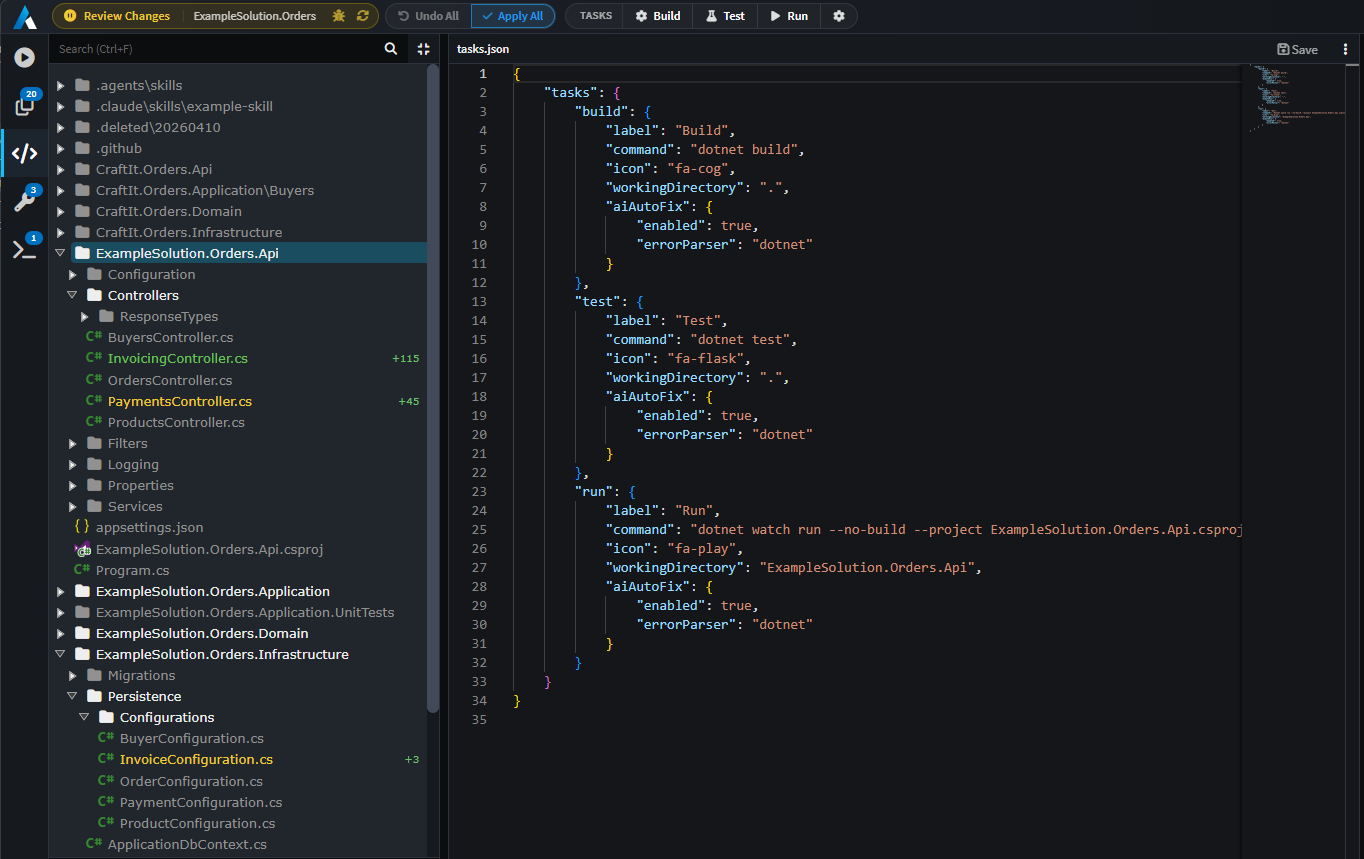This screenshot has height=859, width=1364.
Task: Select the code editor sidebar icon
Action: point(24,153)
